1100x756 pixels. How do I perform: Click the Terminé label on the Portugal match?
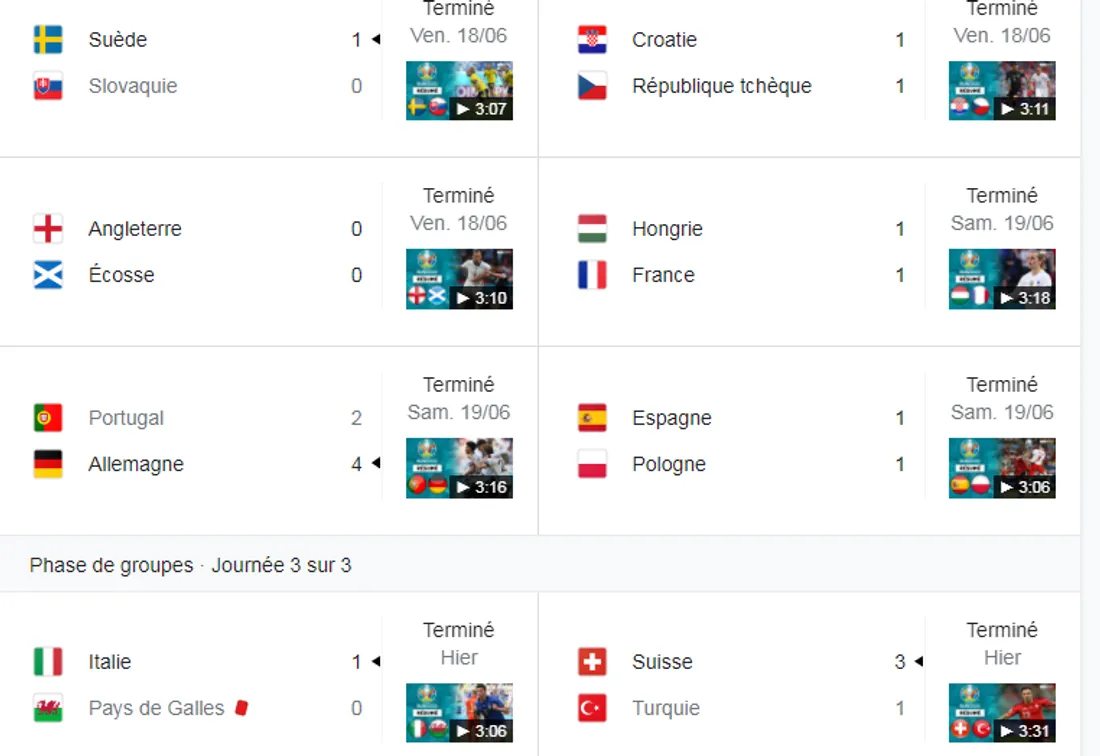tap(459, 384)
